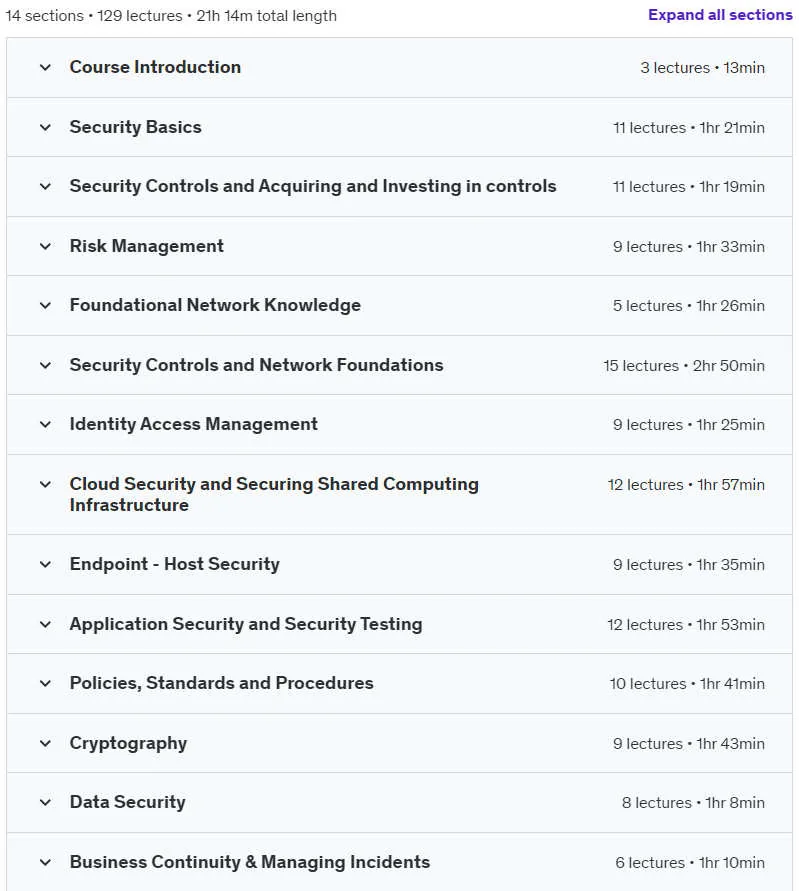The image size is (799, 891).
Task: Toggle chevron for Identity Access Management
Action: pyautogui.click(x=45, y=424)
